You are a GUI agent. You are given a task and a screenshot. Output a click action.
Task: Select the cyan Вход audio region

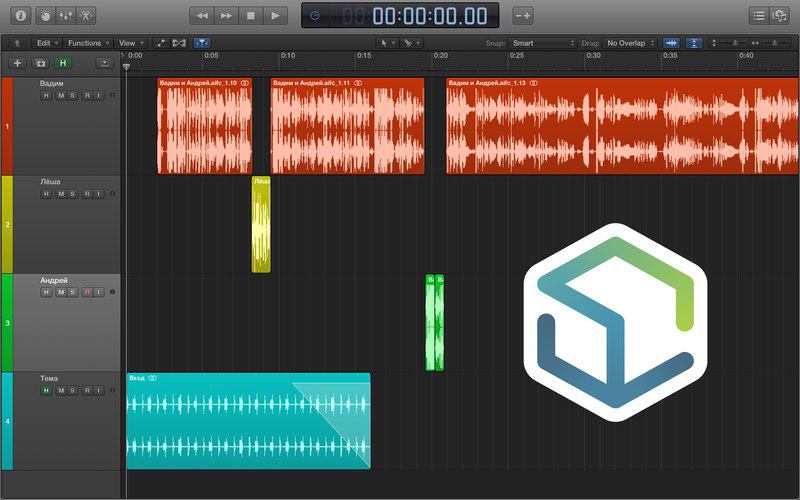(248, 421)
